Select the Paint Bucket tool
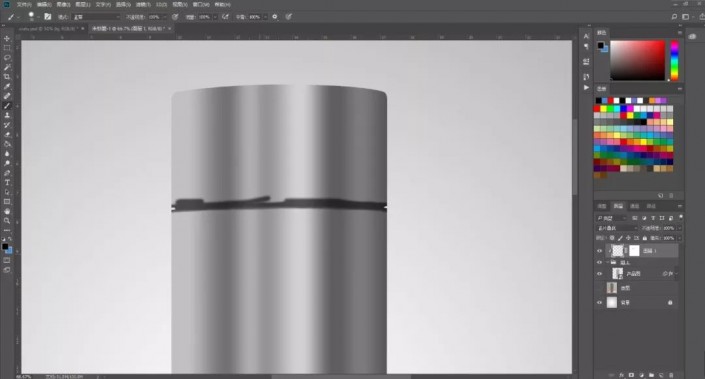705x379 pixels. tap(7, 144)
